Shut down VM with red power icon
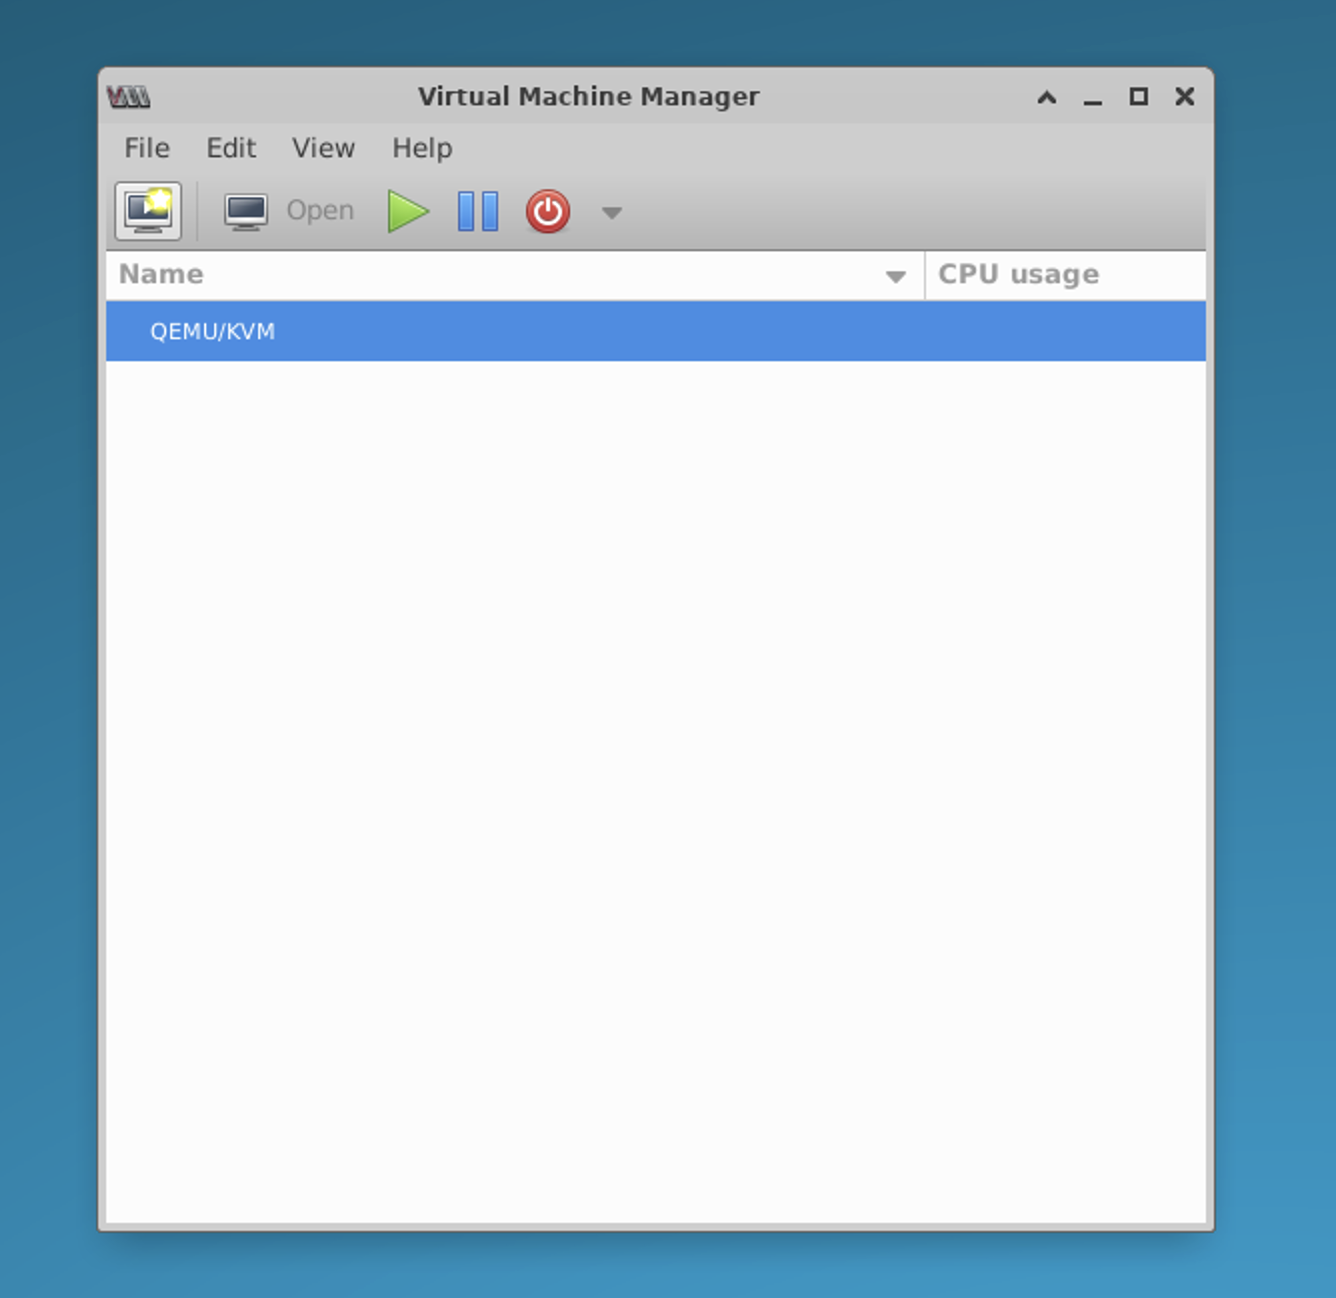The image size is (1336, 1298). pyautogui.click(x=548, y=211)
